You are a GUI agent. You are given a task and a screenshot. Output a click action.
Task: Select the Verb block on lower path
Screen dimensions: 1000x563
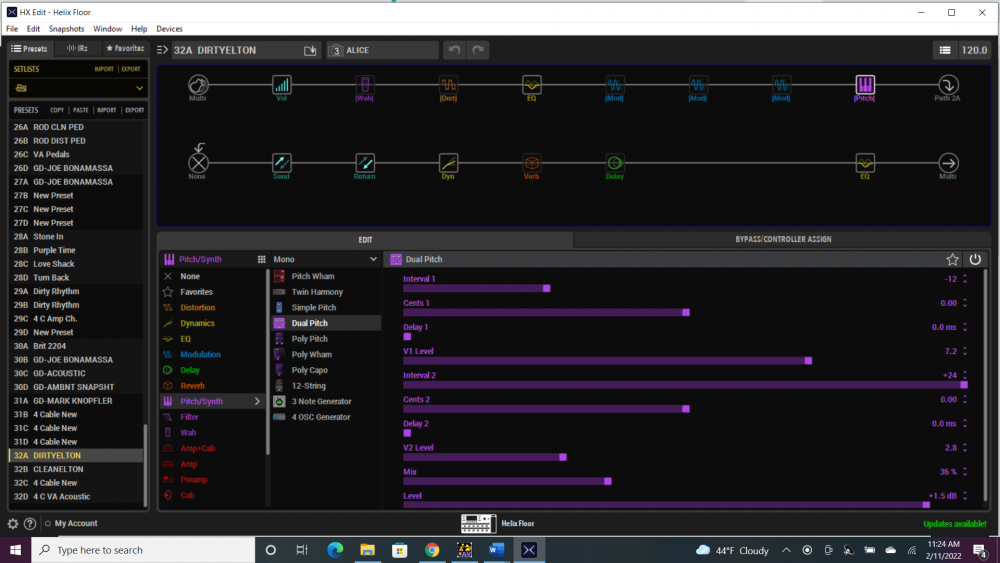[531, 163]
